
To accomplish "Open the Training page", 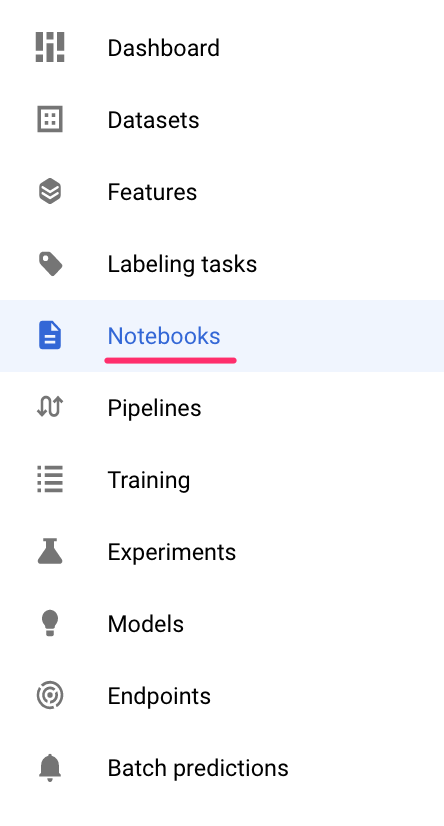I will (x=222, y=479).
